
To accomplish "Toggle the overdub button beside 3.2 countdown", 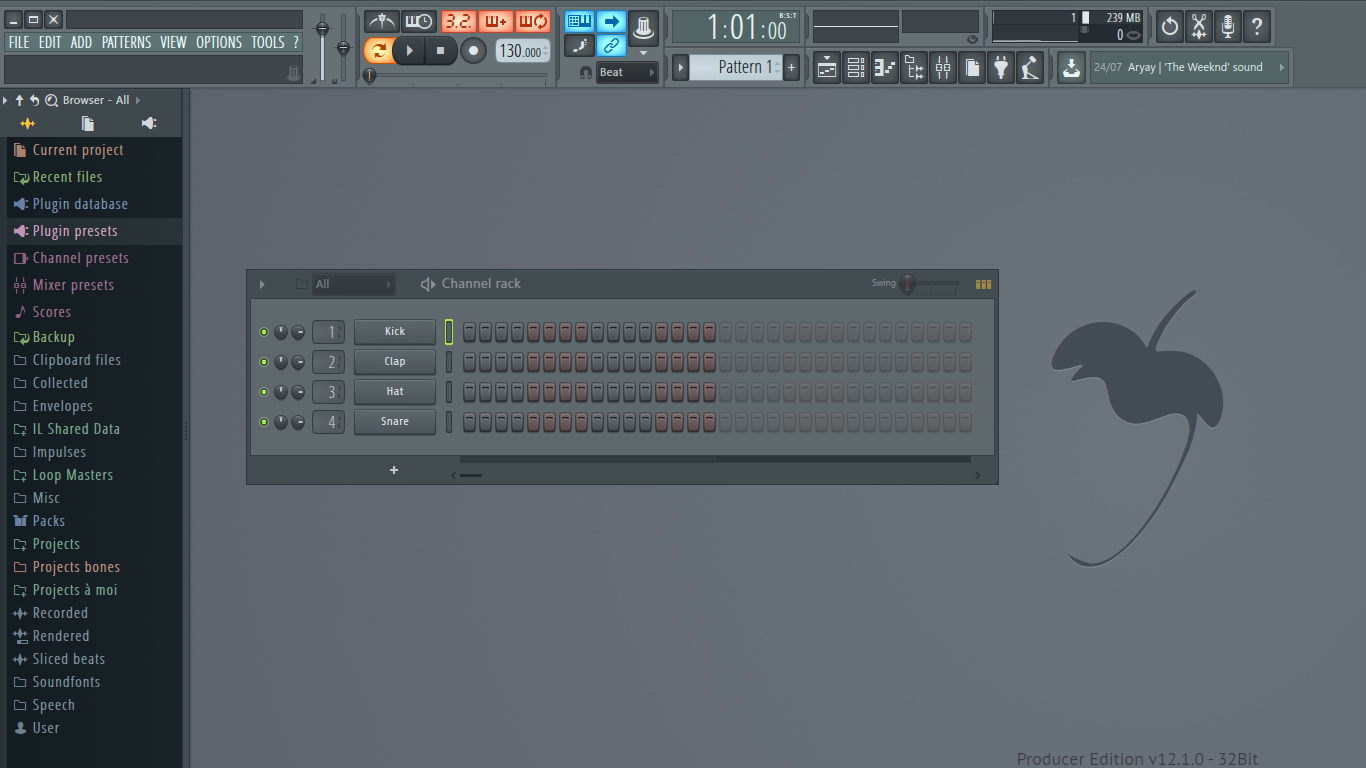I will pyautogui.click(x=496, y=21).
